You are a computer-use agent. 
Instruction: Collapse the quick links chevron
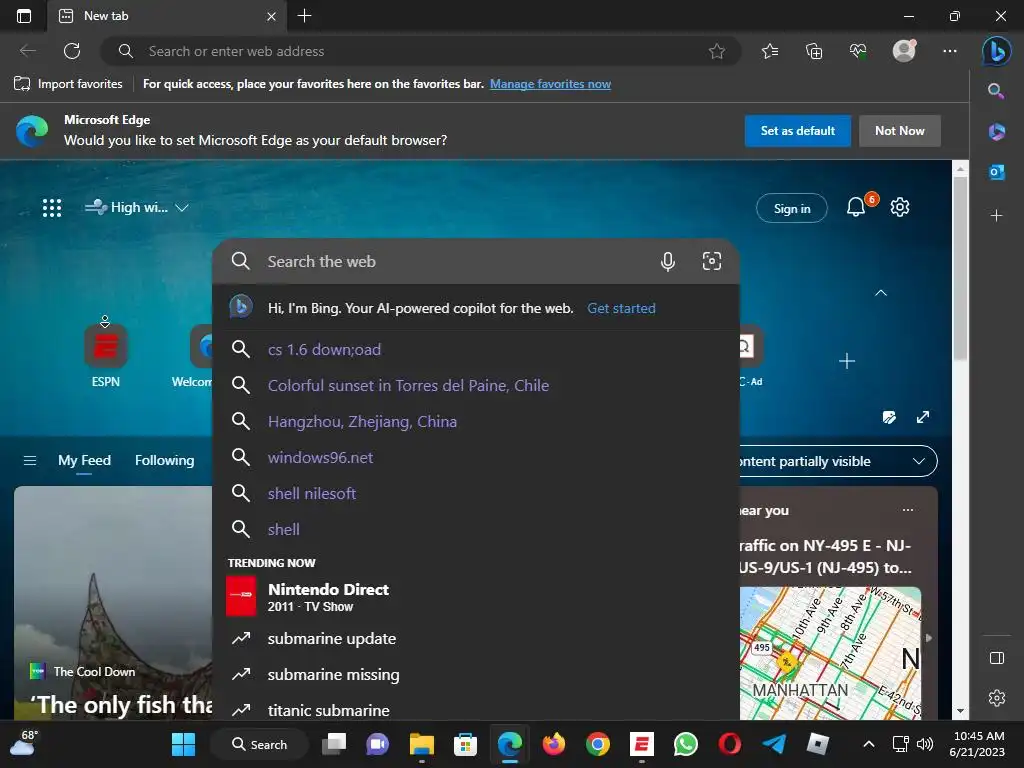click(880, 293)
